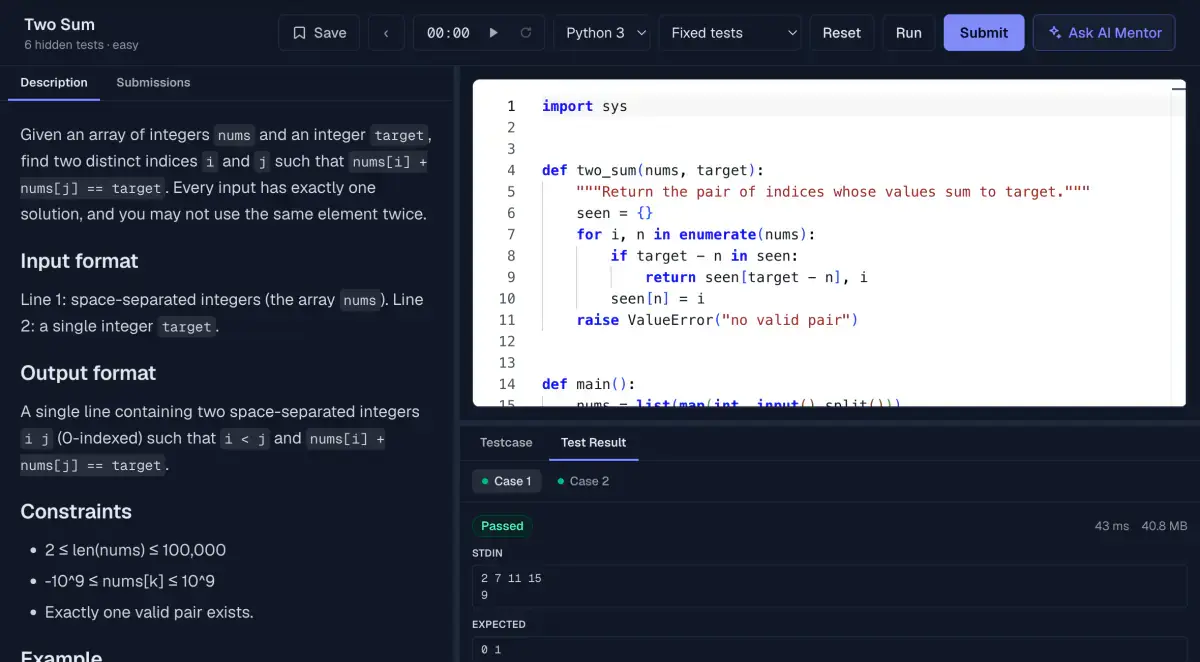The height and width of the screenshot is (662, 1200).
Task: Place cursor on the import sys line
Action: tap(585, 106)
